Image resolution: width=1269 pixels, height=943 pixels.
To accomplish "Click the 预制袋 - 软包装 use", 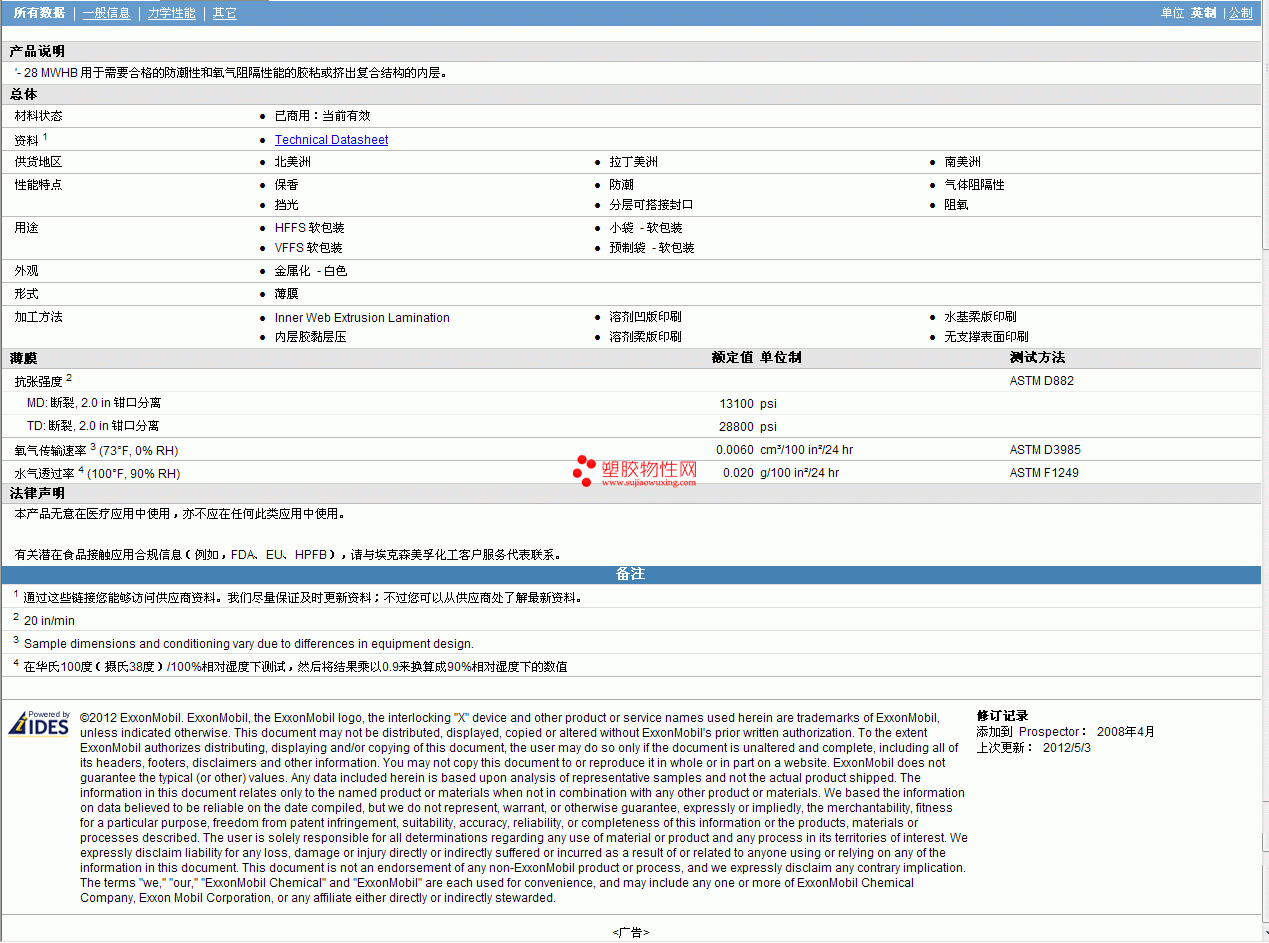I will pos(652,248).
